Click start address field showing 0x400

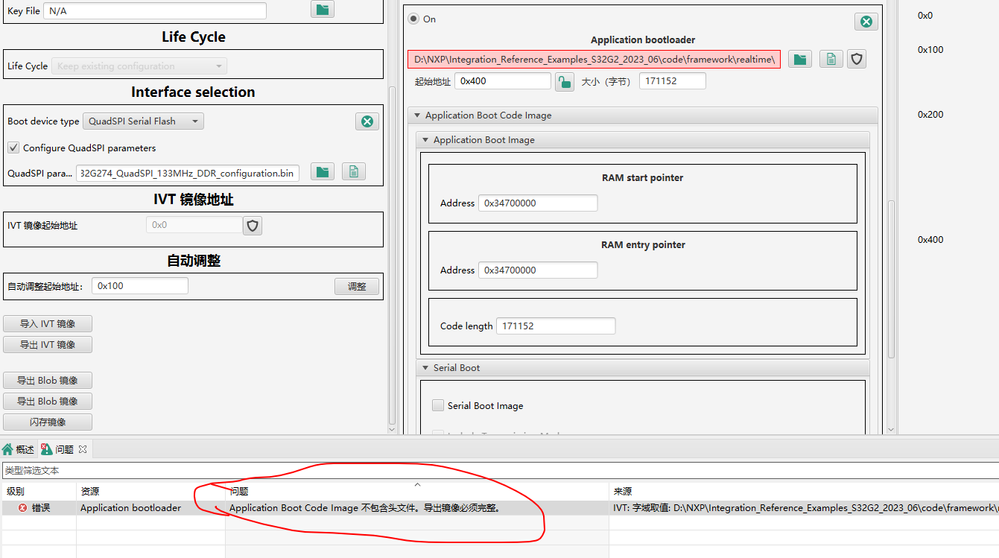coord(503,81)
